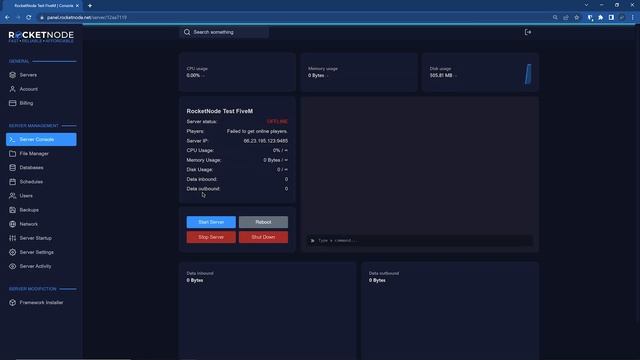Viewport: 640px width, 360px height.
Task: Click the Data outbound 0 Bytes value
Action: [x=377, y=280]
